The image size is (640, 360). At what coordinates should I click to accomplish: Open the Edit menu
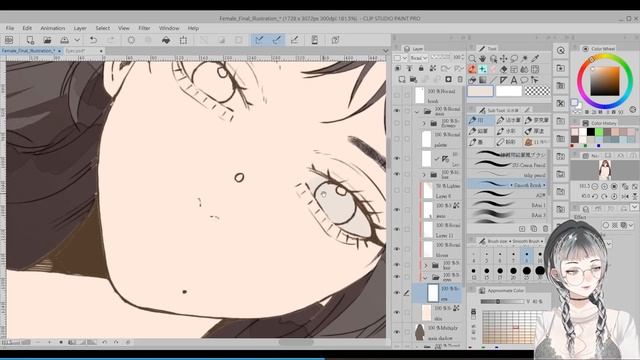pyautogui.click(x=27, y=28)
